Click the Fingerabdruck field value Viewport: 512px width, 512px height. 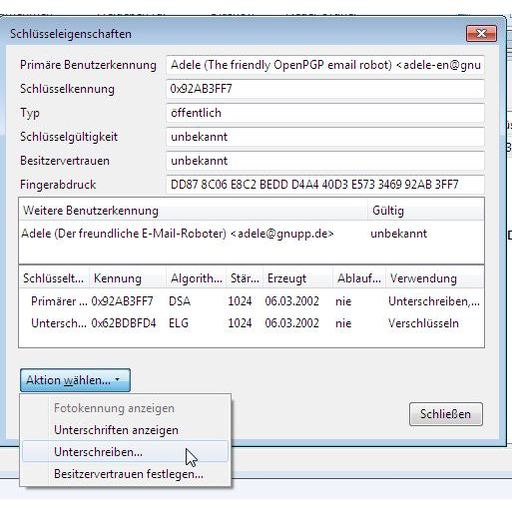[325, 184]
